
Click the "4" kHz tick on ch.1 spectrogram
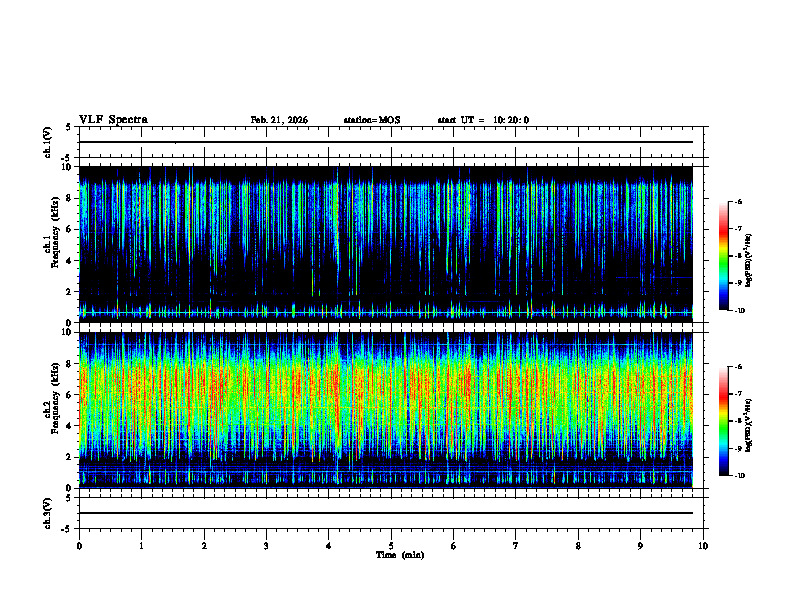point(69,261)
